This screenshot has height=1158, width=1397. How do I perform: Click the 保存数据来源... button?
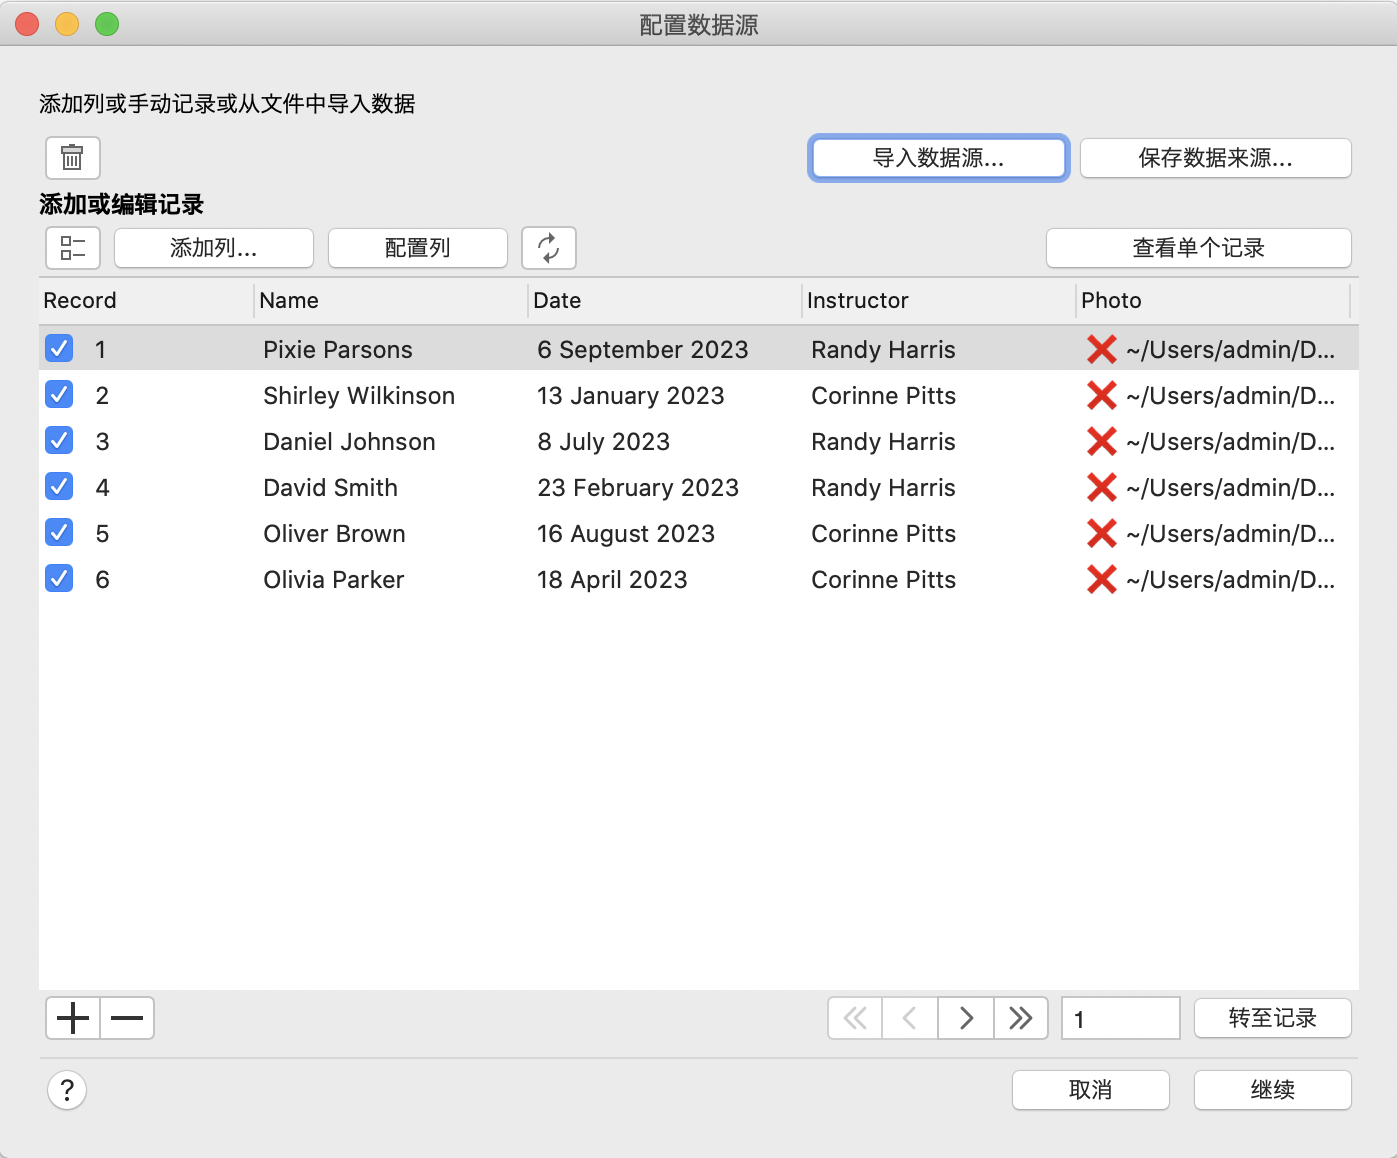[x=1215, y=158]
